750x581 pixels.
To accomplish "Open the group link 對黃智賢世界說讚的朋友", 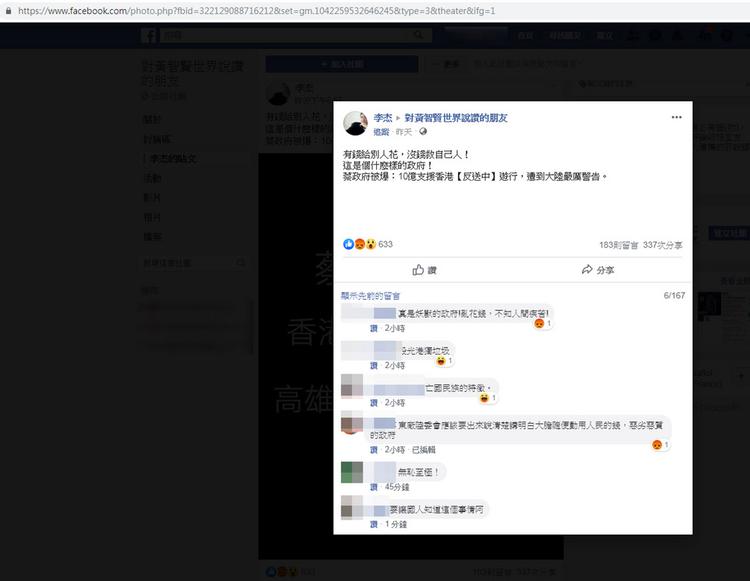I will (456, 118).
